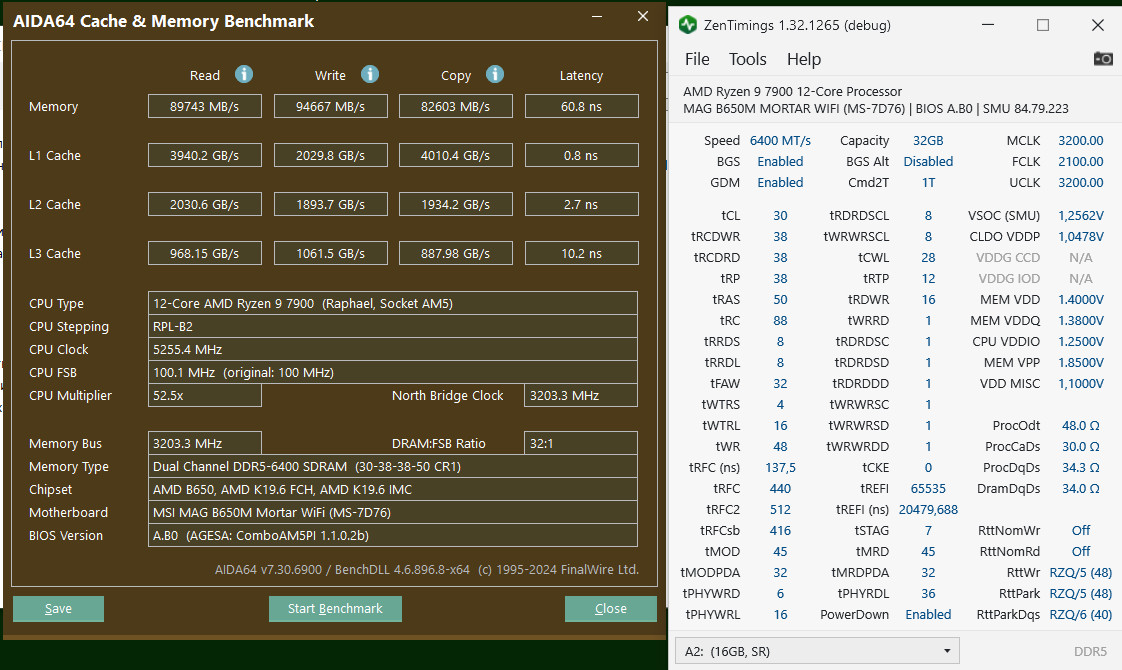Click MEM VDD value 1.4000V

click(1080, 299)
